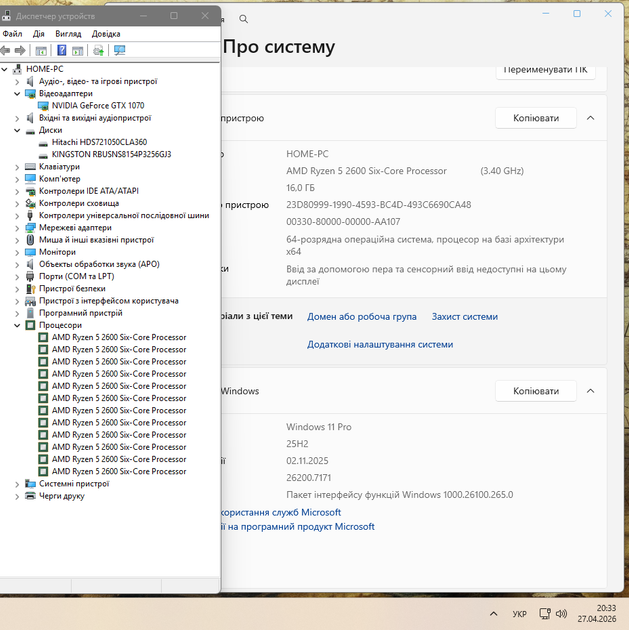This screenshot has height=630, width=629.
Task: Show hidden tray icons chevron
Action: click(494, 614)
